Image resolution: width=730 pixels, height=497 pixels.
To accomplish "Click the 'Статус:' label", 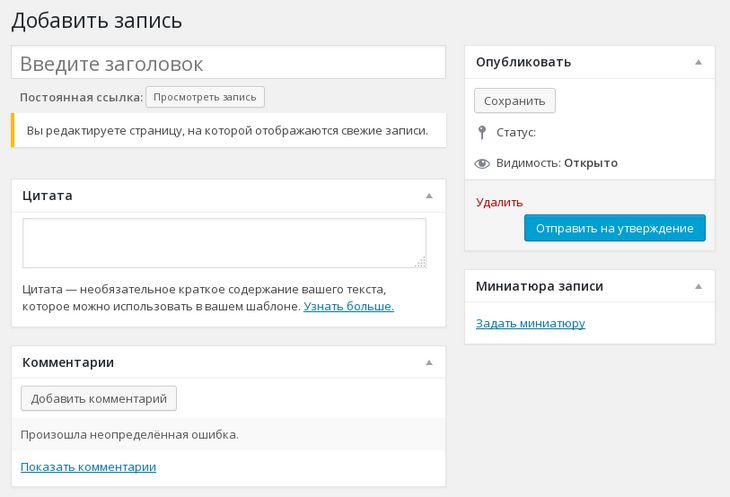I will (x=516, y=133).
